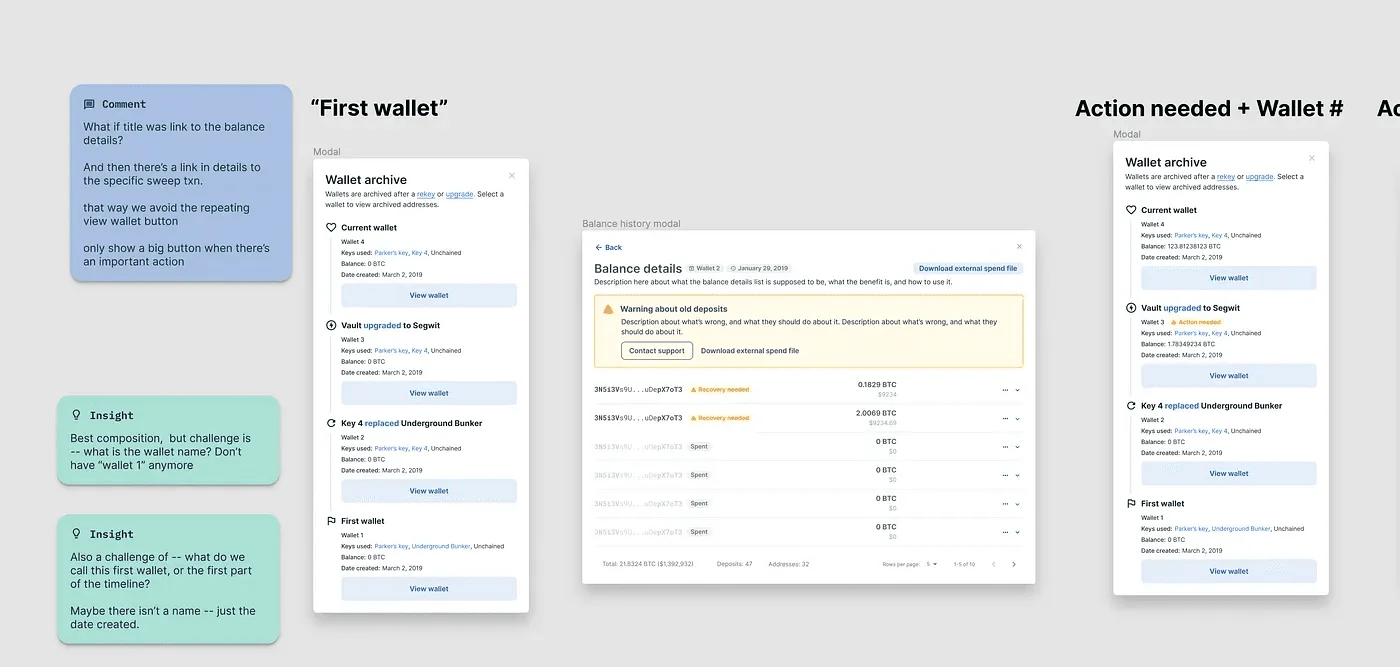Screen dimensions: 1400x667
Task: Open the Rows per page dropdown
Action: (931, 564)
